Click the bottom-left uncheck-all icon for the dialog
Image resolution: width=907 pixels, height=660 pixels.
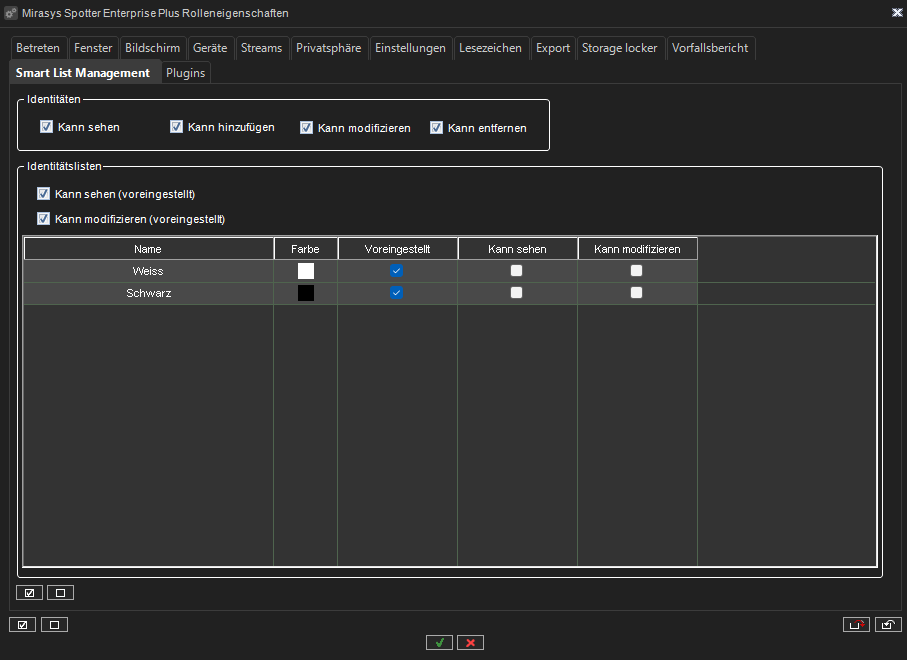54,625
